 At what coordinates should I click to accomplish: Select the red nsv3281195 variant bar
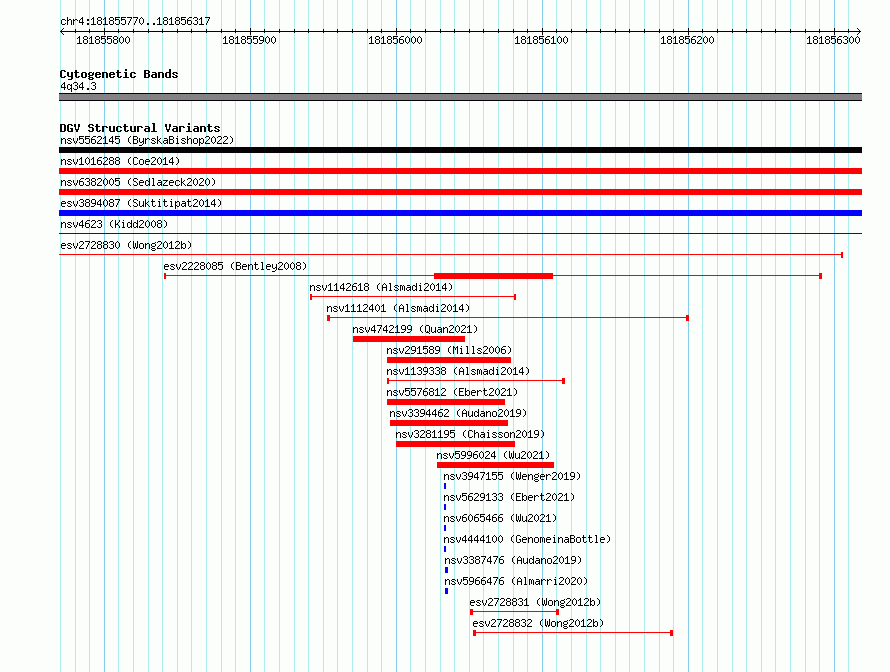pos(455,444)
